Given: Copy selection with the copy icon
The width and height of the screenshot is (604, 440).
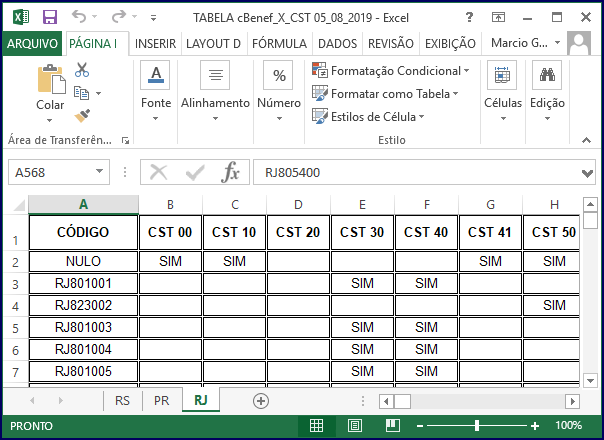Looking at the screenshot, I should 81,93.
